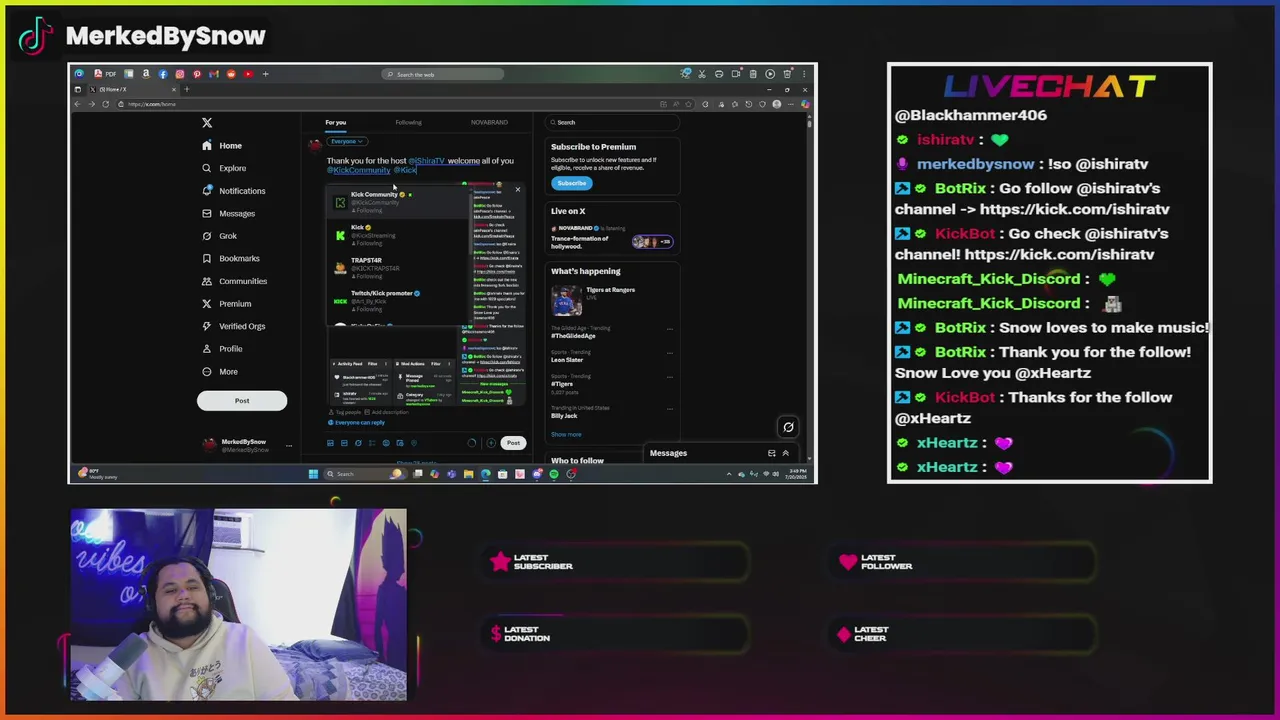Open Verified Orgs in the sidebar
This screenshot has height=720, width=1280.
point(233,326)
